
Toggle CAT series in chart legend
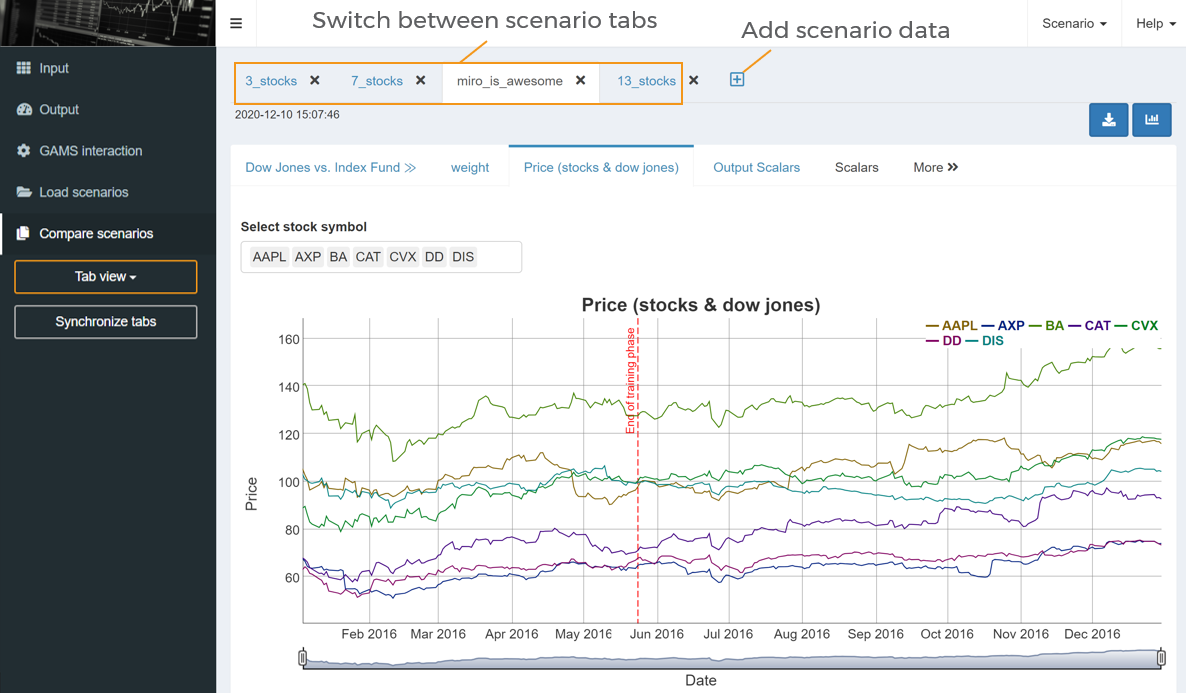click(1090, 326)
